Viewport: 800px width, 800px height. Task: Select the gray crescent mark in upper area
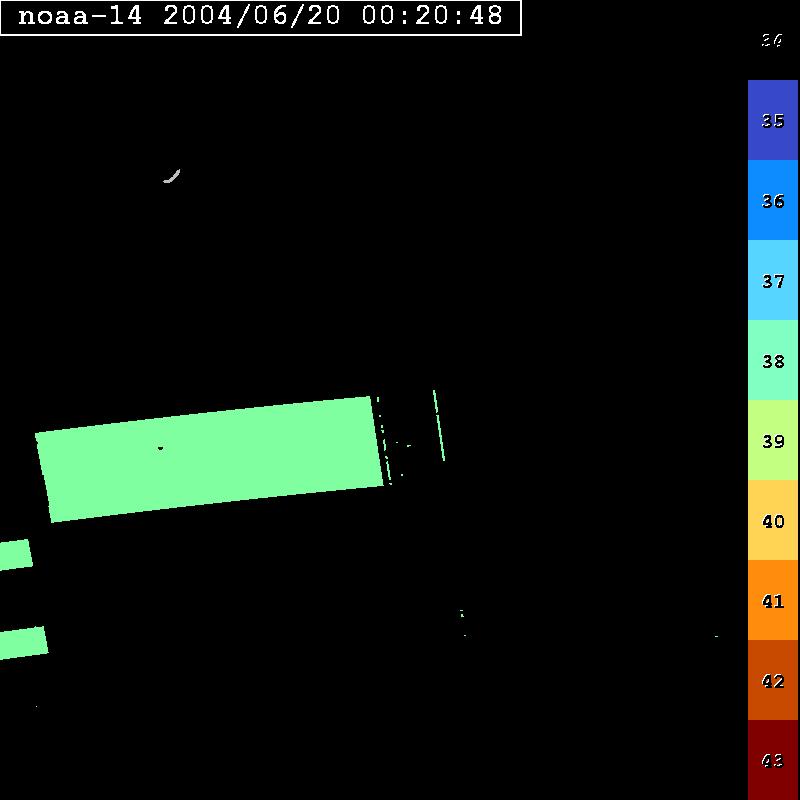[x=172, y=177]
